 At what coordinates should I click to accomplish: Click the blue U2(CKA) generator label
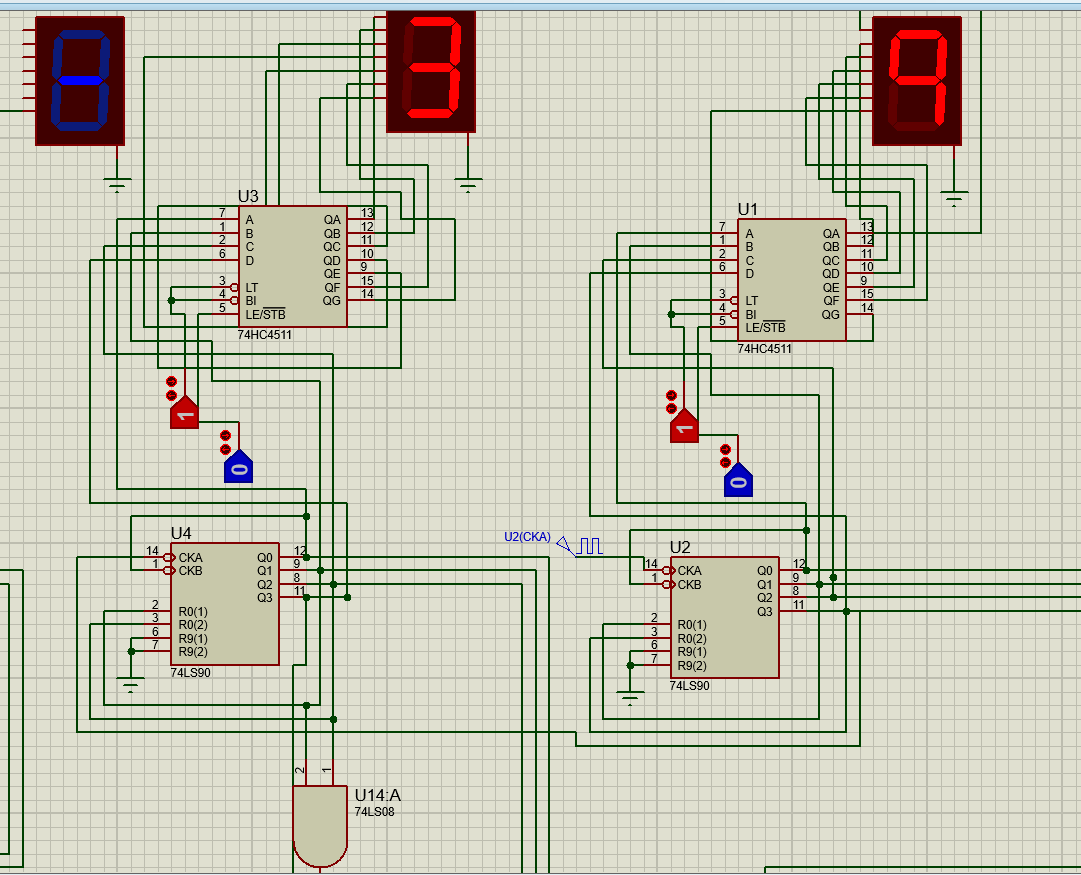pos(527,536)
